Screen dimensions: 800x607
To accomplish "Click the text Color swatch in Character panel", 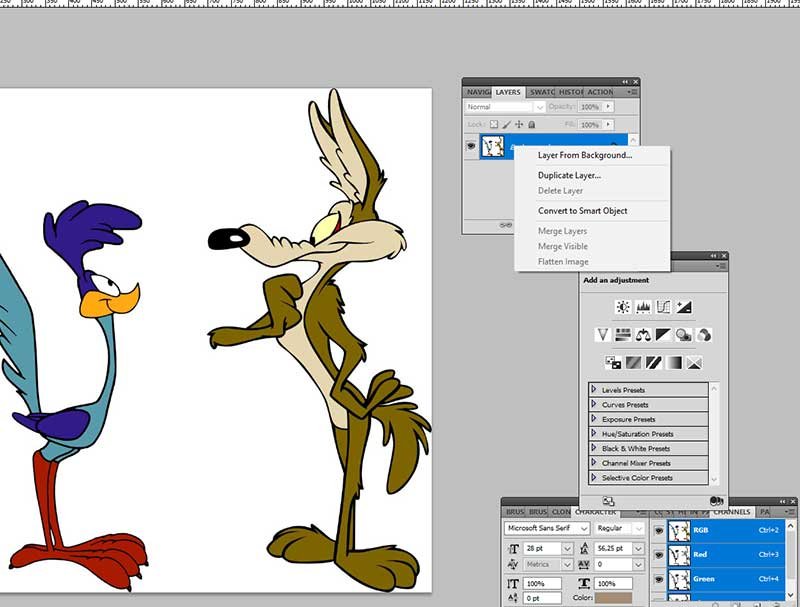I will (613, 598).
